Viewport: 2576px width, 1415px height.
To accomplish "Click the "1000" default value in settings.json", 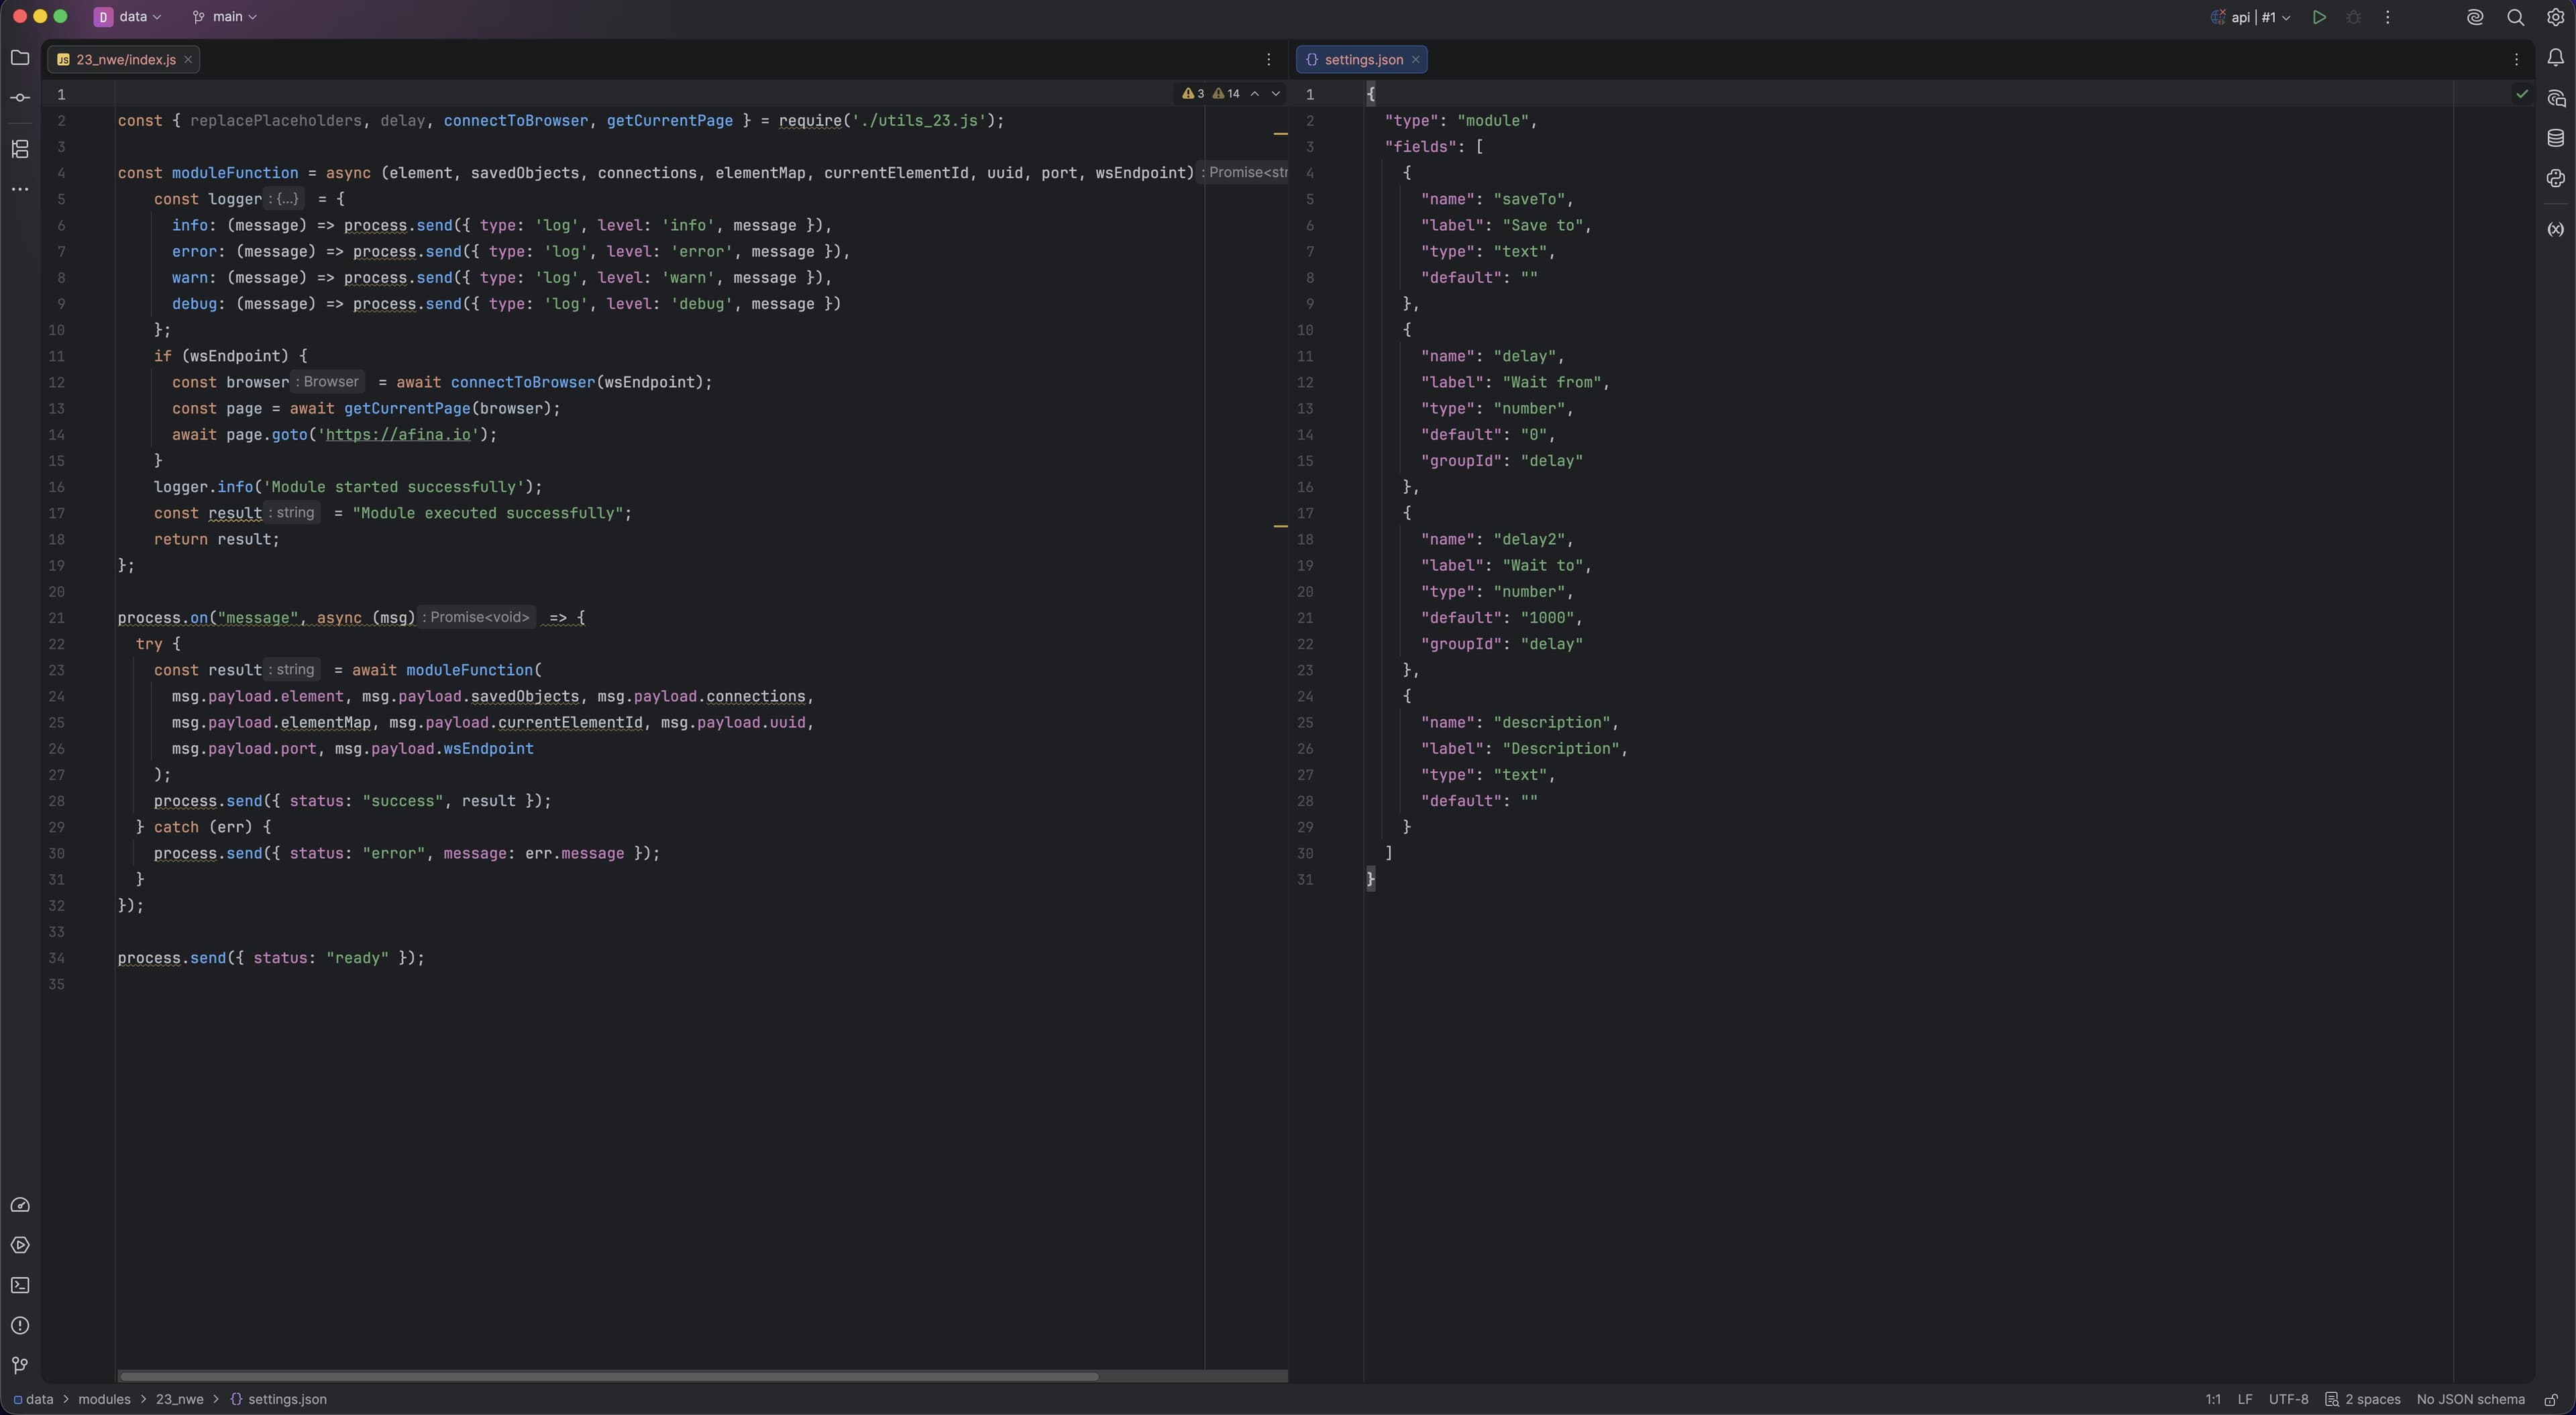I will point(1547,618).
